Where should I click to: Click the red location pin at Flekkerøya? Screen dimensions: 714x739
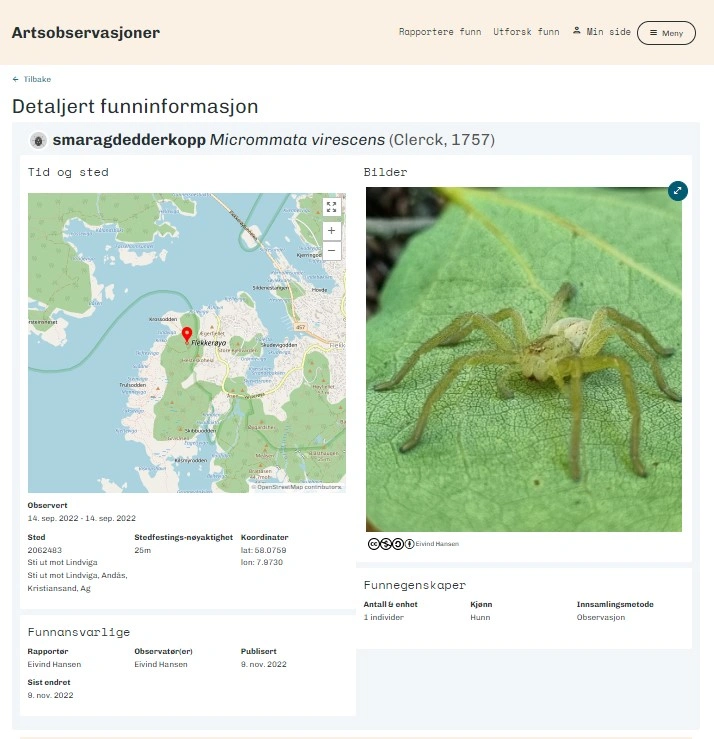click(x=187, y=334)
